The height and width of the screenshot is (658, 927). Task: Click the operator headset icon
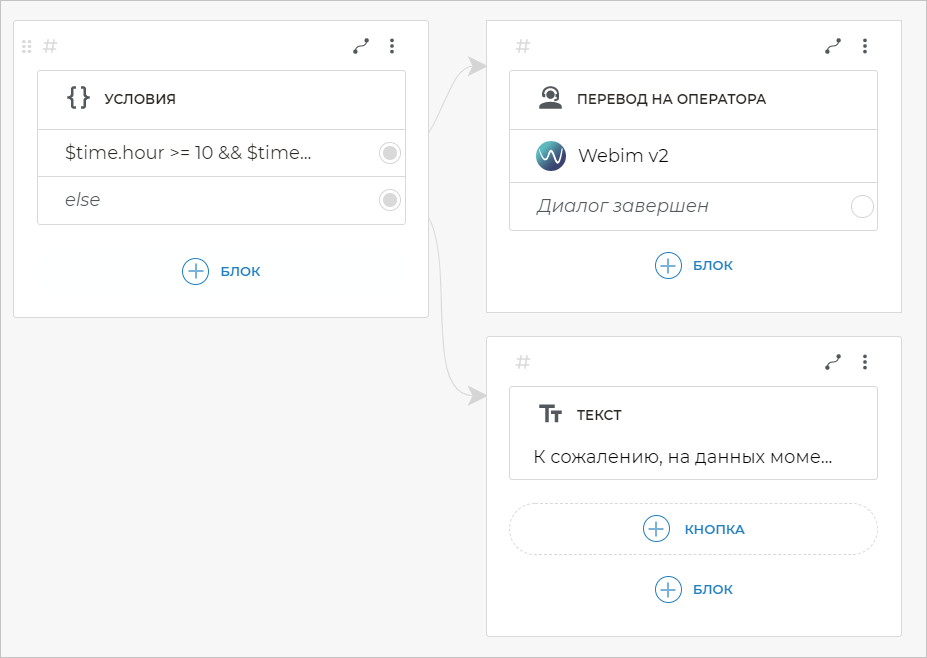click(550, 98)
